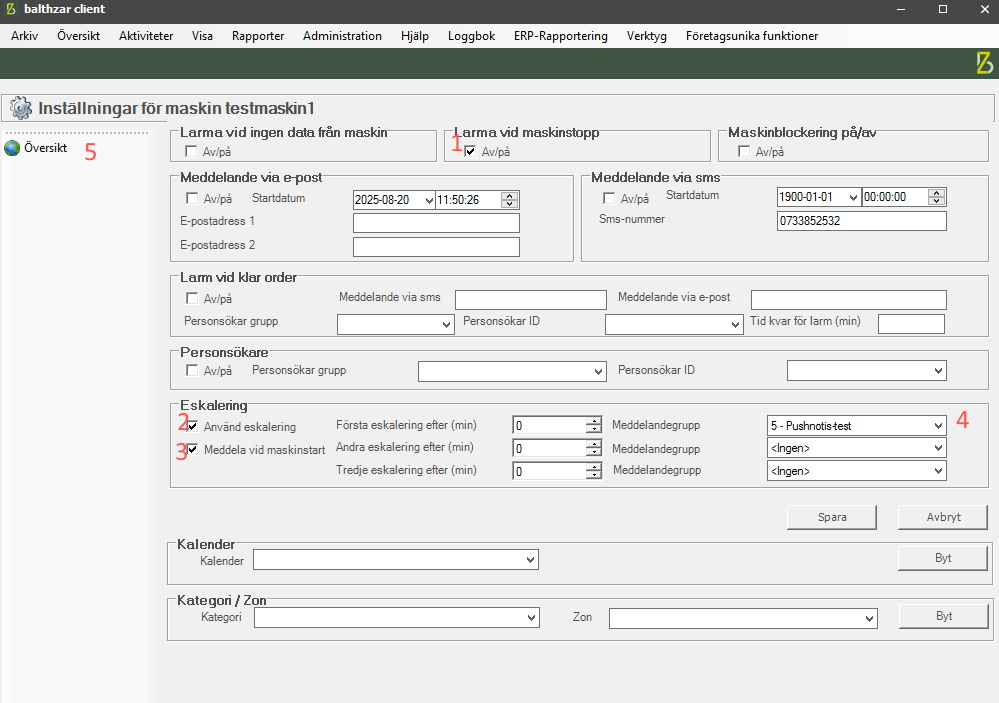Disable the Larma vid maskinstopp checkbox
Viewport: 999px width, 703px height.
coord(470,152)
